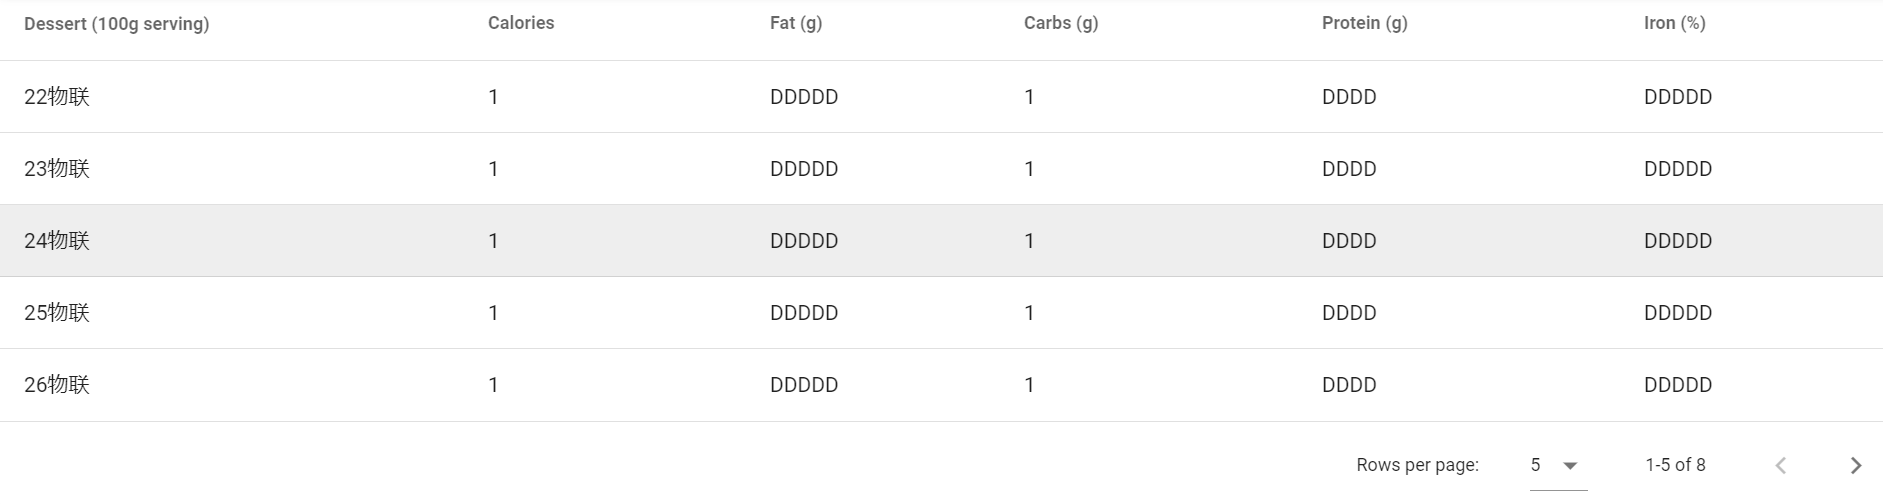1883x504 pixels.
Task: Sort by the Calories column header
Action: (x=521, y=23)
